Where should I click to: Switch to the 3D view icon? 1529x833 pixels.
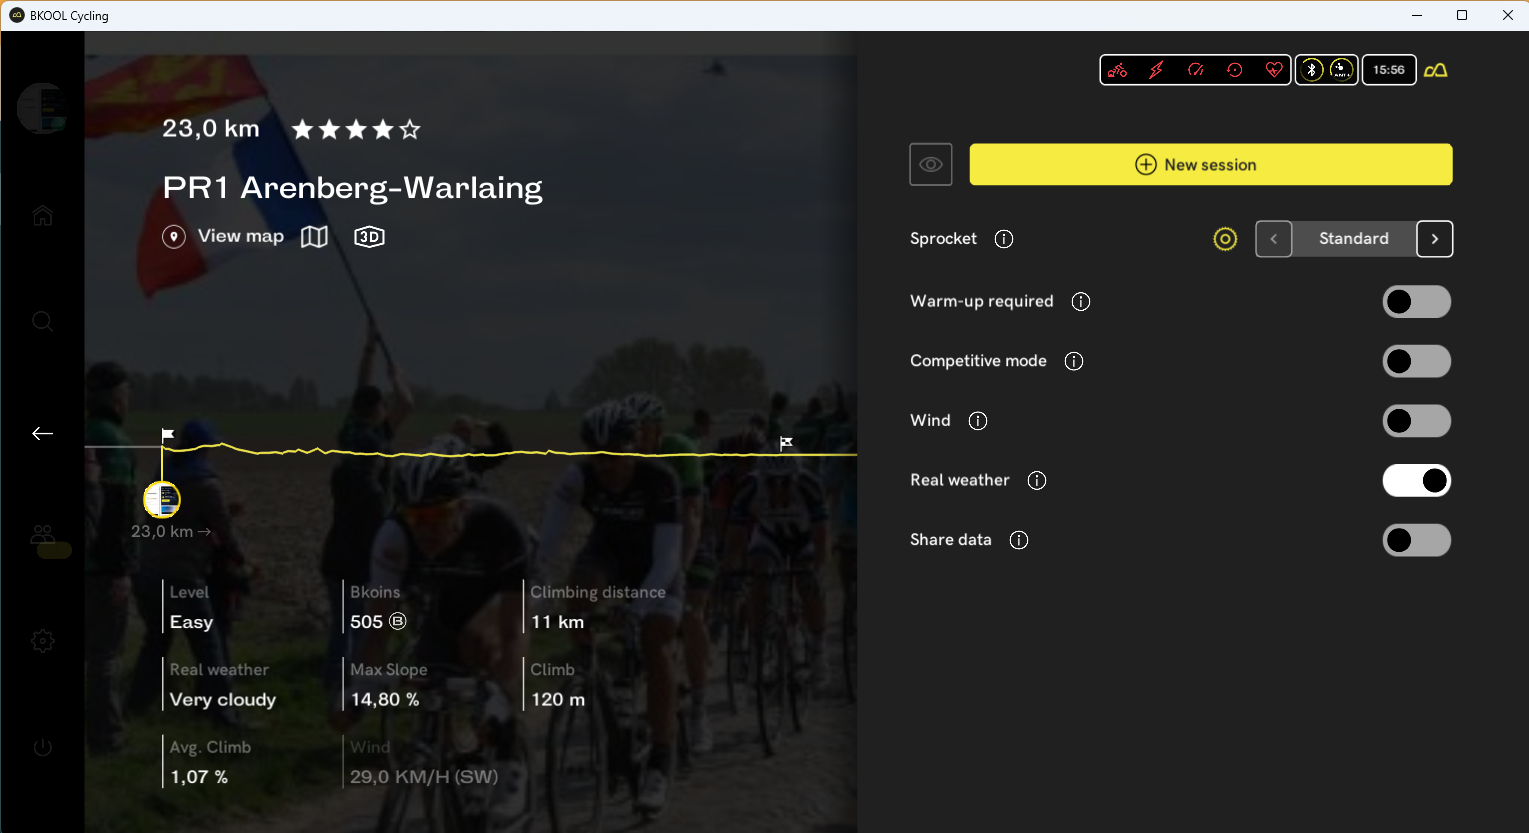[x=369, y=237]
